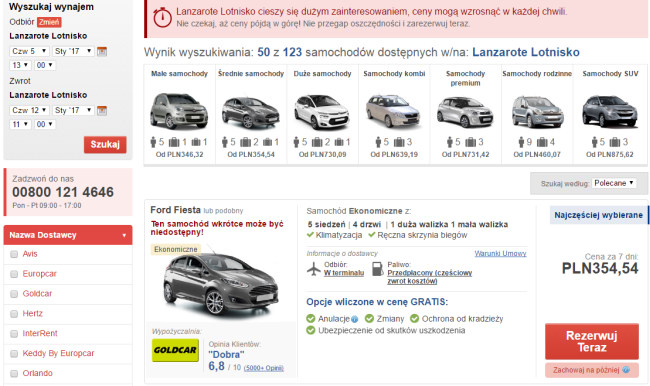This screenshot has width=650, height=386.
Task: Open the Przedpłacony fuel policy link
Action: click(430, 277)
